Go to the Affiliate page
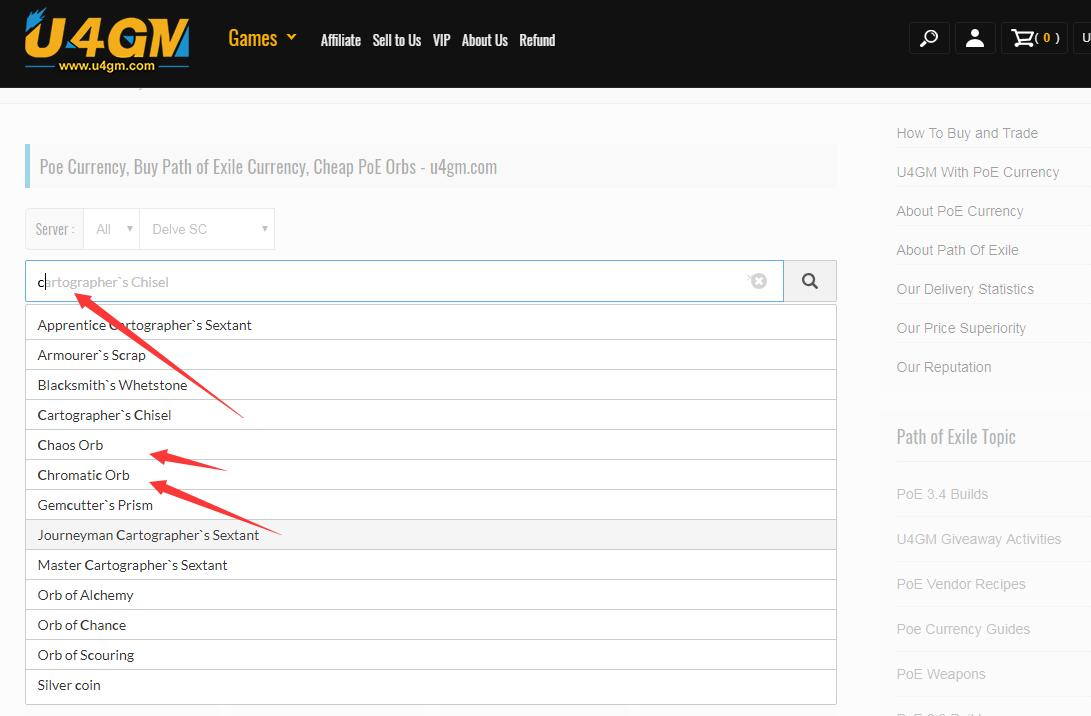Viewport: 1091px width, 716px height. (x=340, y=40)
